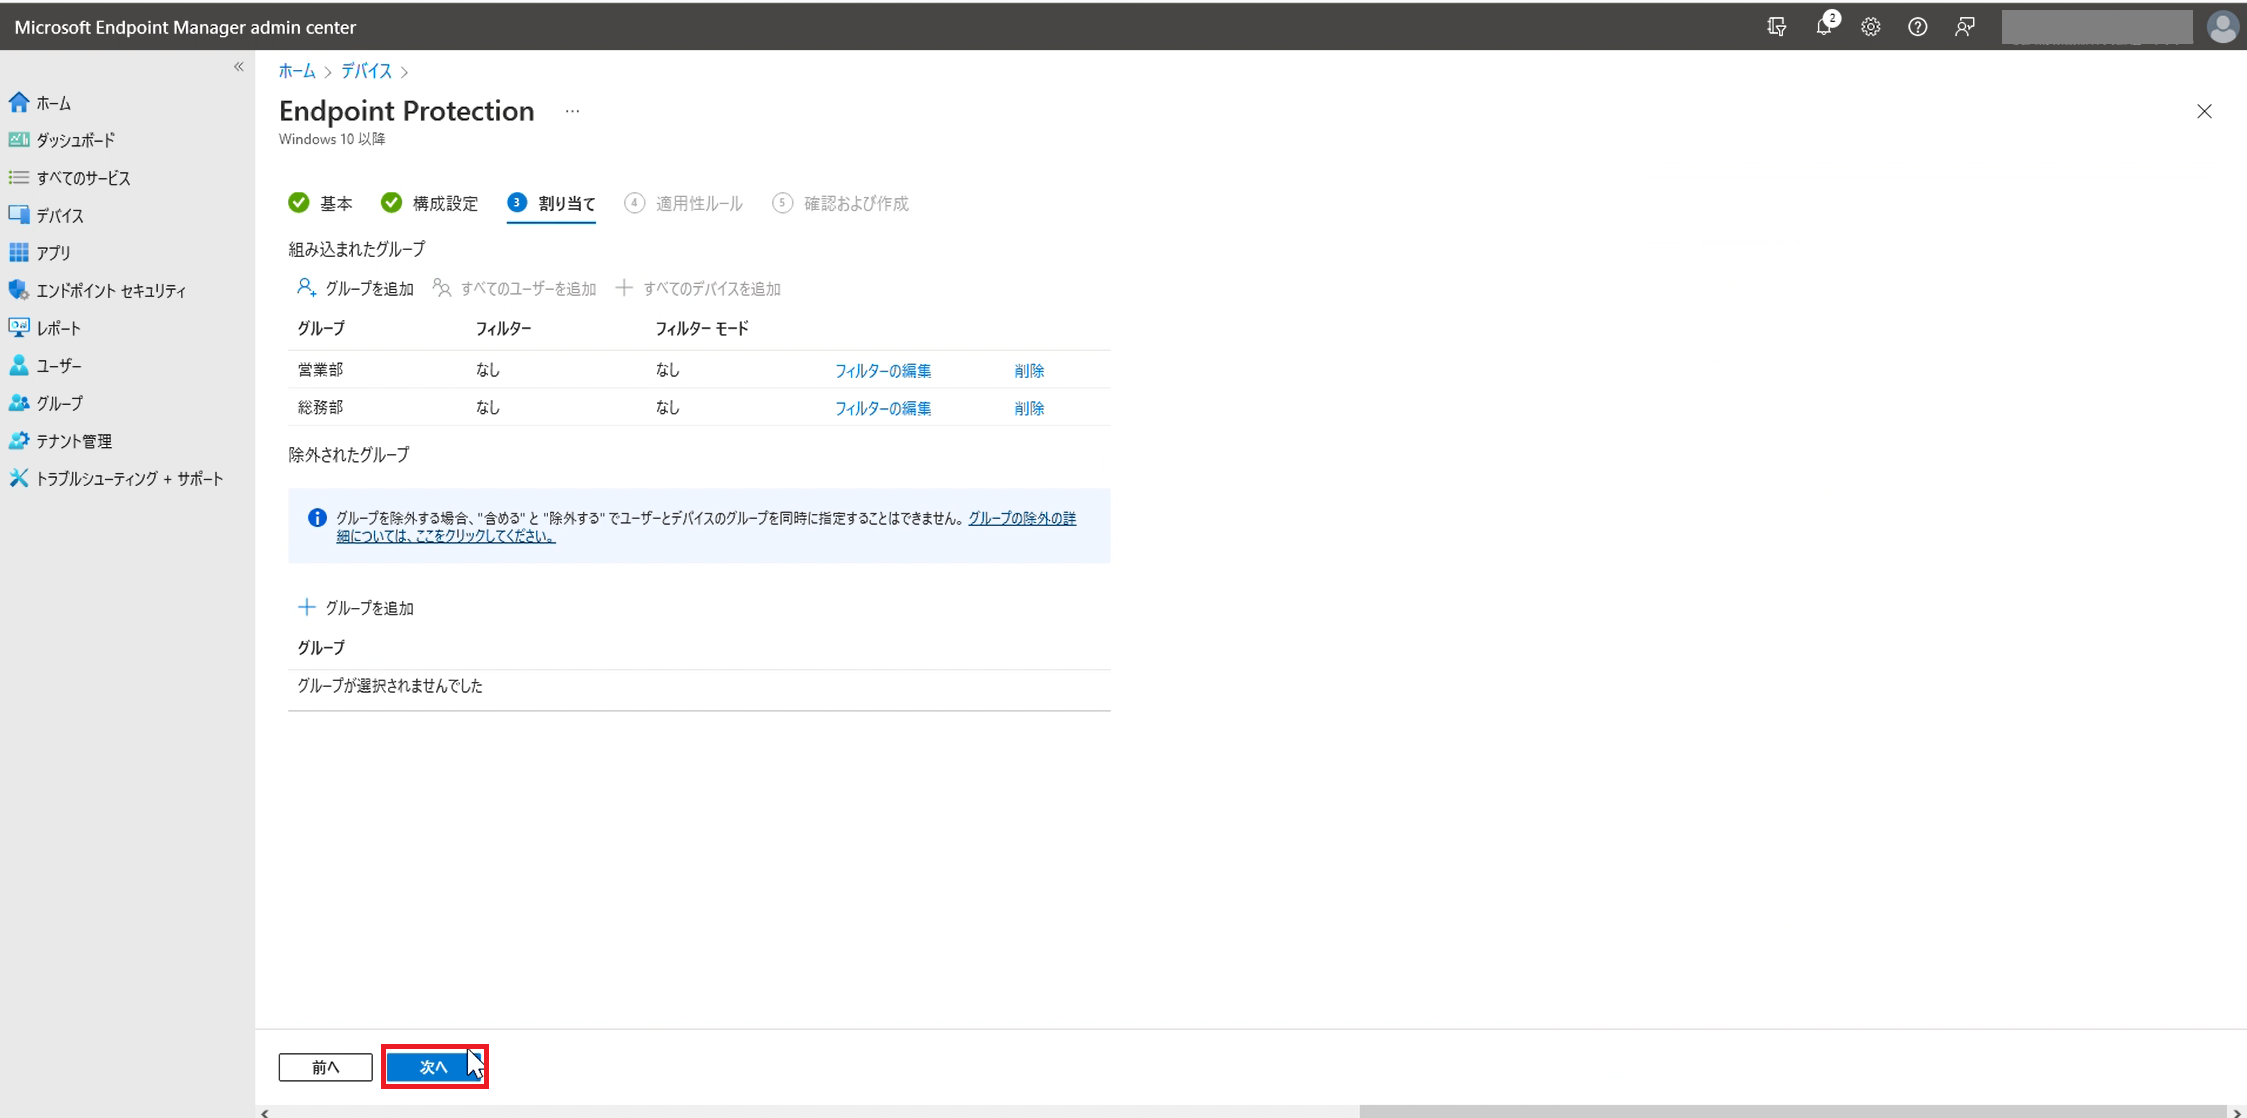This screenshot has width=2247, height=1118.
Task: Open ユーザー in the sidebar
Action: point(45,366)
